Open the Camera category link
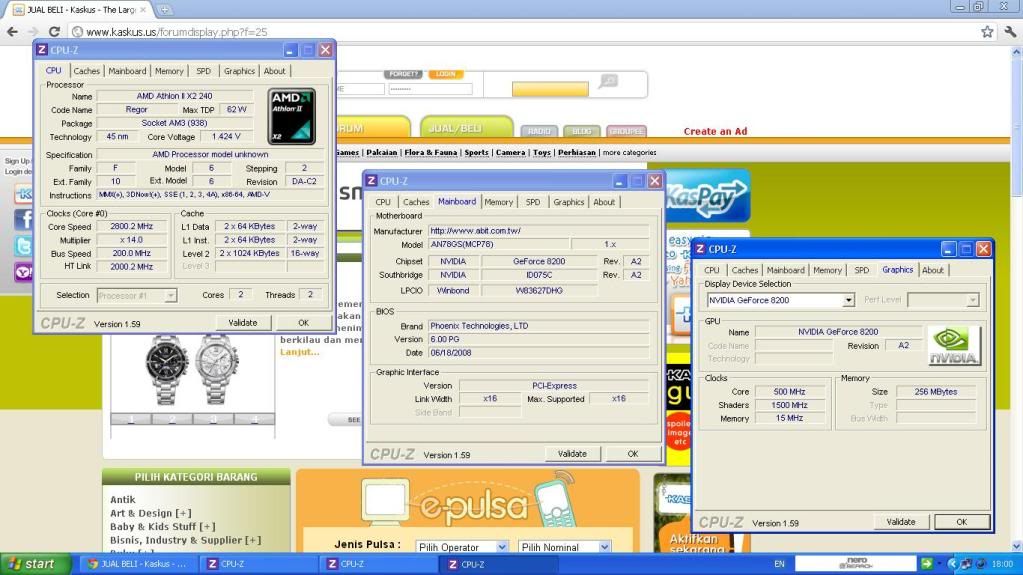Image resolution: width=1023 pixels, height=575 pixels. point(510,152)
